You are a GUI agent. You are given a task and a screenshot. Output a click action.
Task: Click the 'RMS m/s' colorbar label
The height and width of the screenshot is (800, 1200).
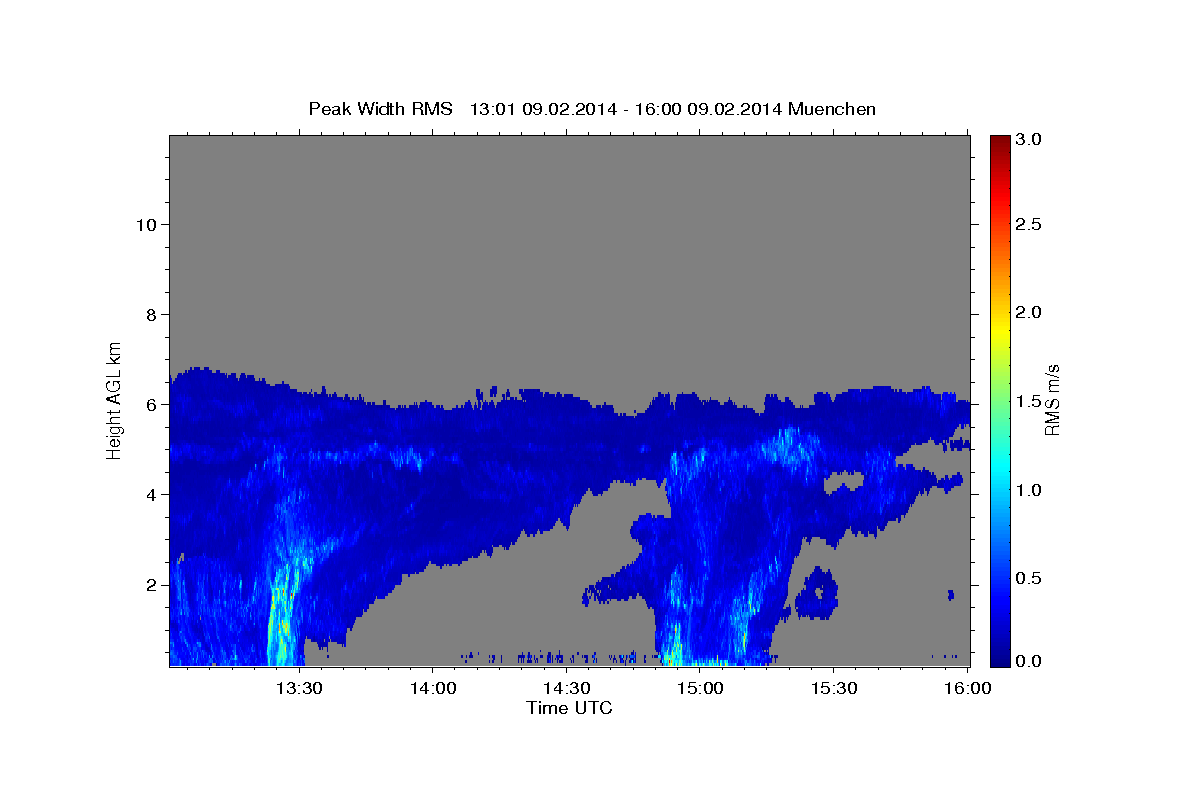1051,400
